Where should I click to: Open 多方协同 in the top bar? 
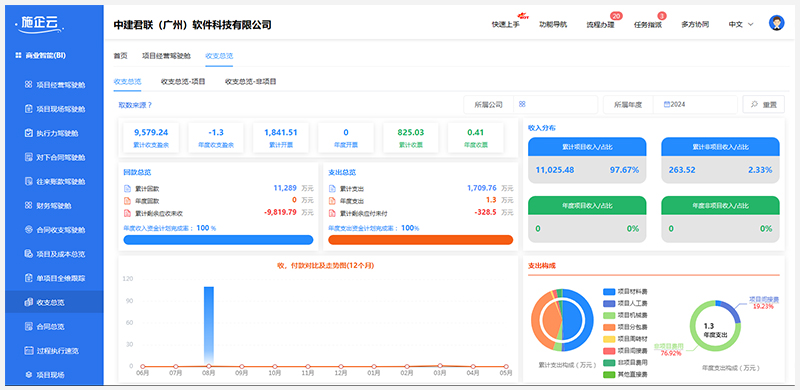coord(695,24)
